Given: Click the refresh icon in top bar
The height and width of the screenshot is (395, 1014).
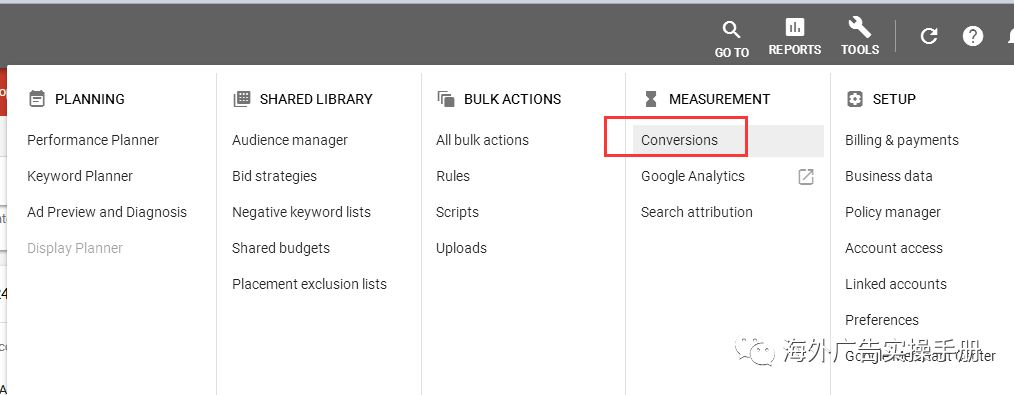Looking at the screenshot, I should coord(929,36).
